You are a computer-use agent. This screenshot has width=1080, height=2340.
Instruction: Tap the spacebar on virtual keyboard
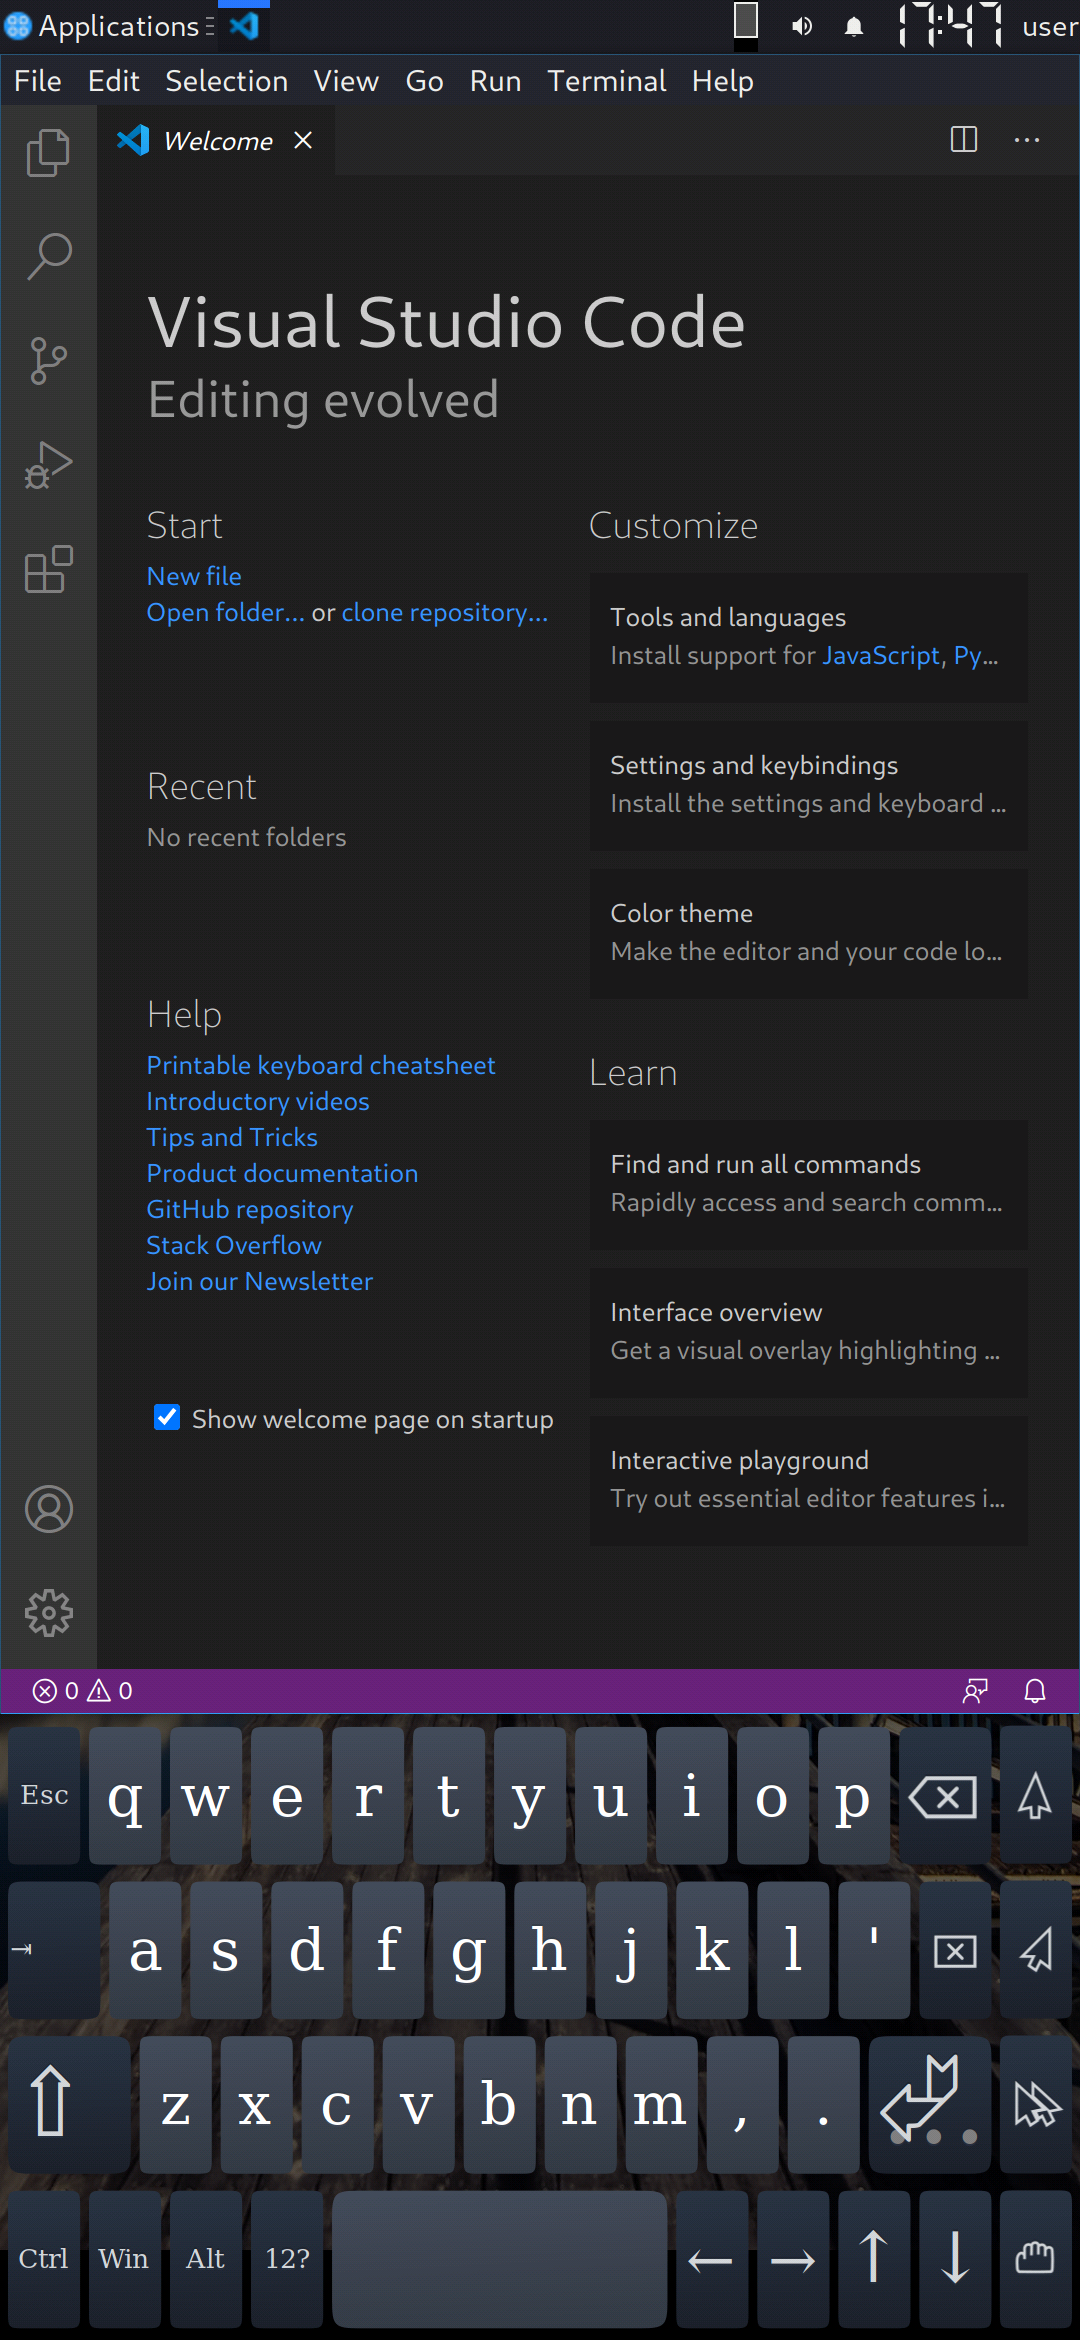point(500,2259)
